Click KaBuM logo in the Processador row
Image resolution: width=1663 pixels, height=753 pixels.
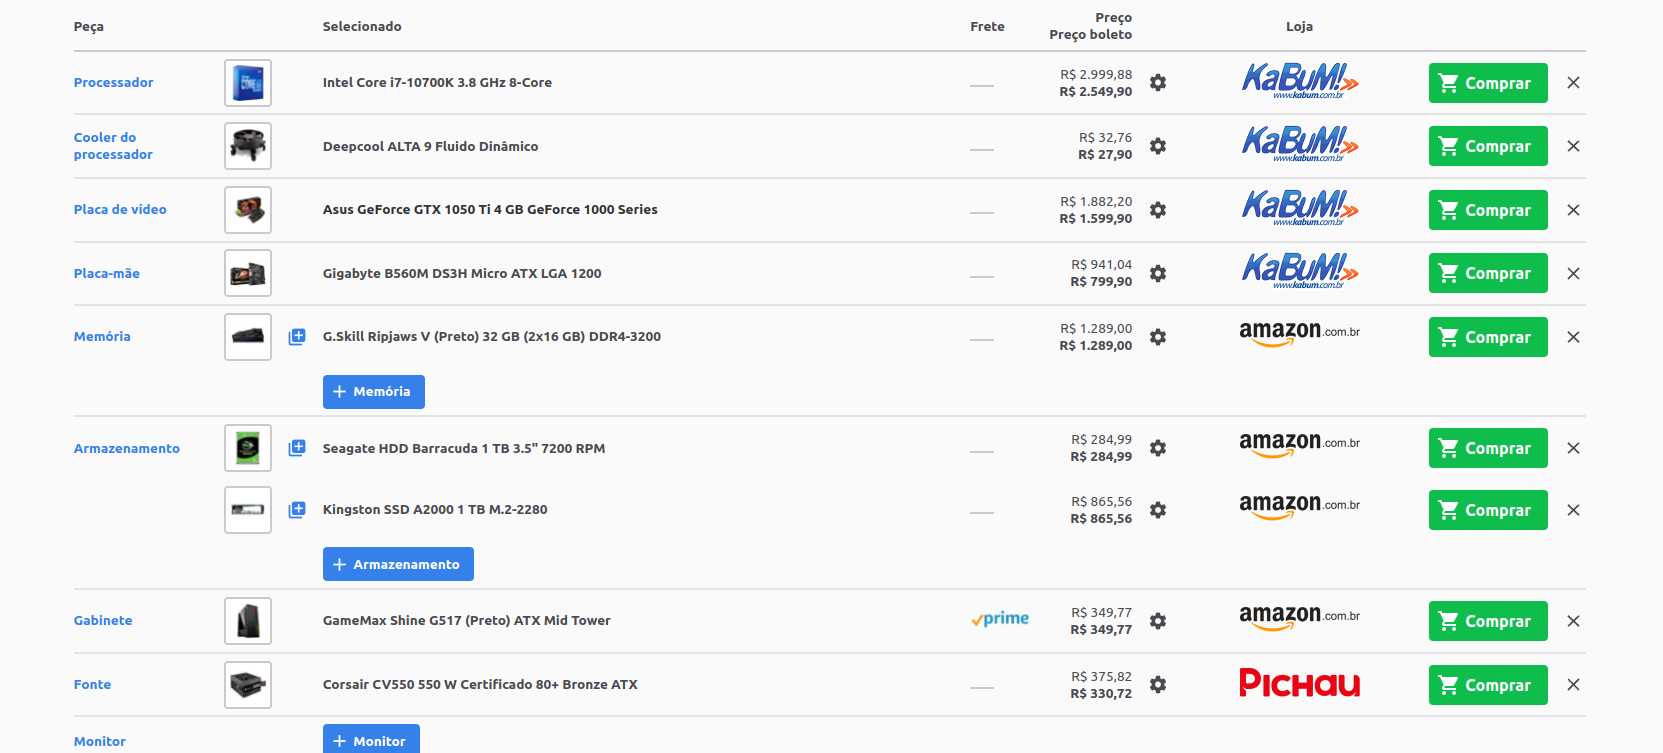coord(1300,81)
